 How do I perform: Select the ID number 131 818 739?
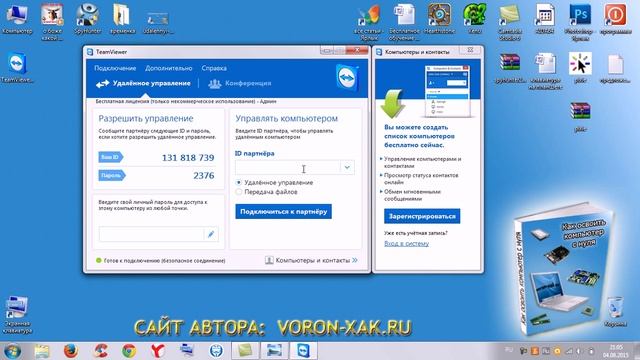[188, 158]
